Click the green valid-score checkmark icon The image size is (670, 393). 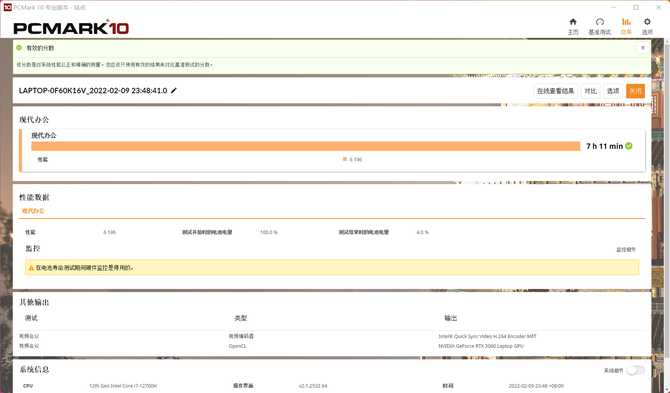tap(19, 48)
